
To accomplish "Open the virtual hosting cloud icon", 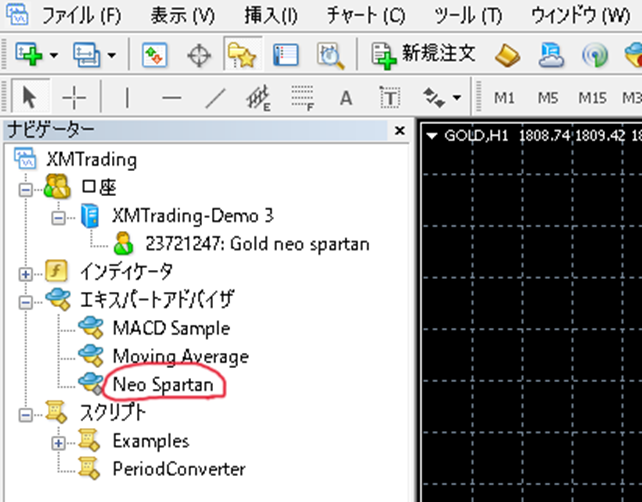I will click(551, 55).
